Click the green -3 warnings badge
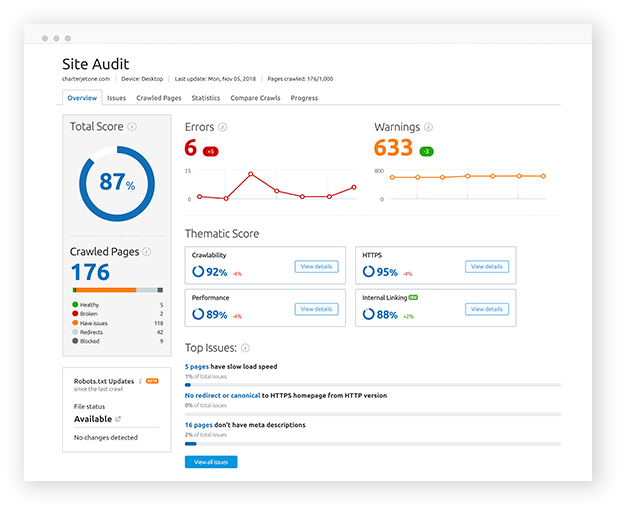This screenshot has height=512, width=625. 426,151
